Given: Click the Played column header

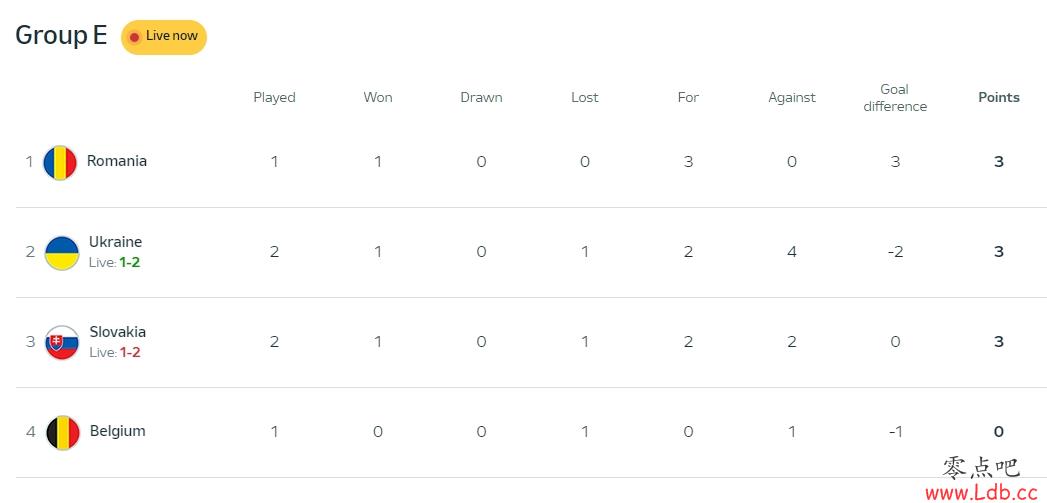Looking at the screenshot, I should click(274, 98).
